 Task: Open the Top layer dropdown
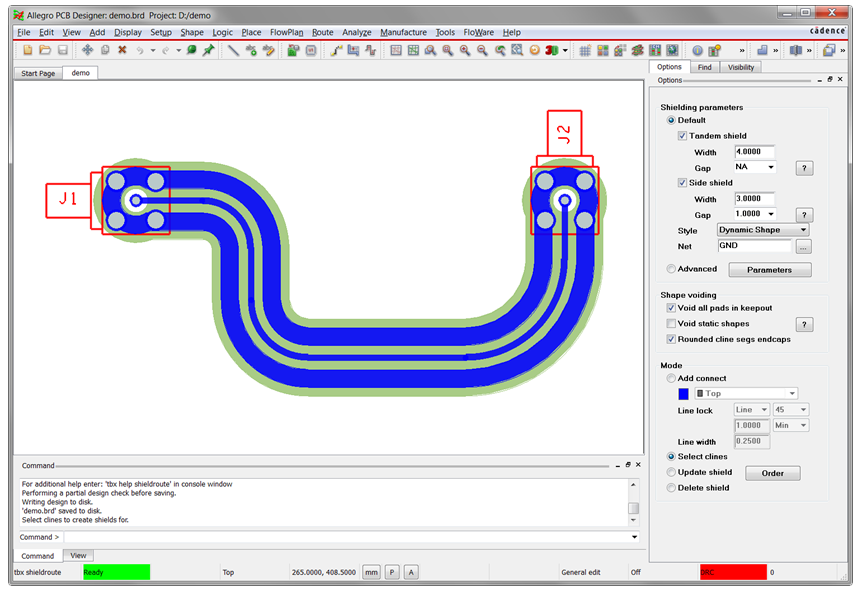746,393
